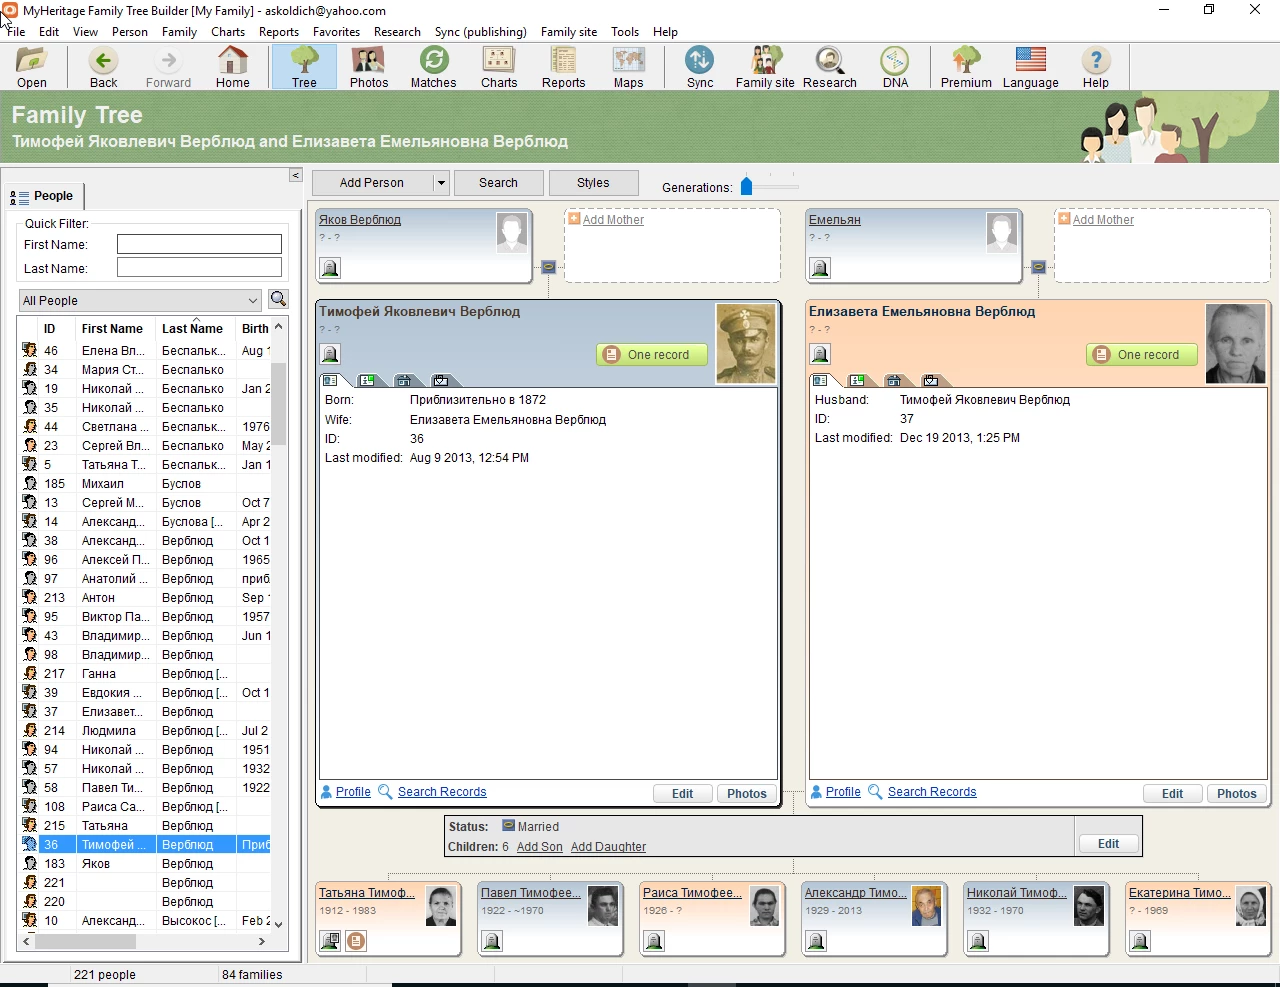Image resolution: width=1280 pixels, height=987 pixels.
Task: Open the Maps toolbar icon
Action: coord(628,66)
